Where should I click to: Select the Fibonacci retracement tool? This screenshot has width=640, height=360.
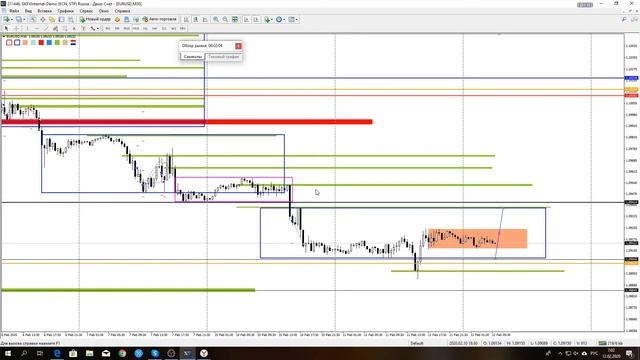pyautogui.click(x=65, y=28)
